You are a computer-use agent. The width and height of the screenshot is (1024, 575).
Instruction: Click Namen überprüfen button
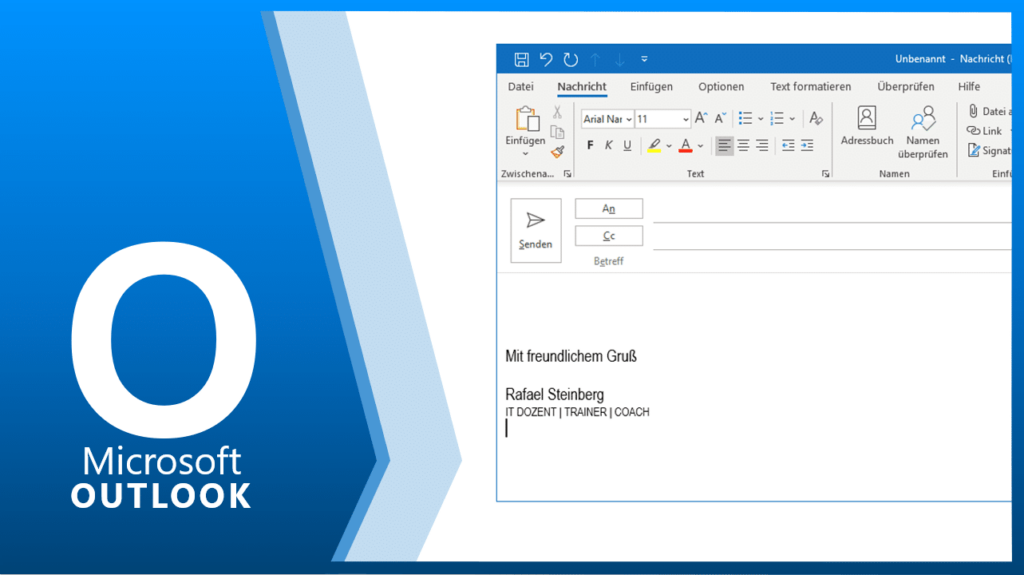point(923,133)
